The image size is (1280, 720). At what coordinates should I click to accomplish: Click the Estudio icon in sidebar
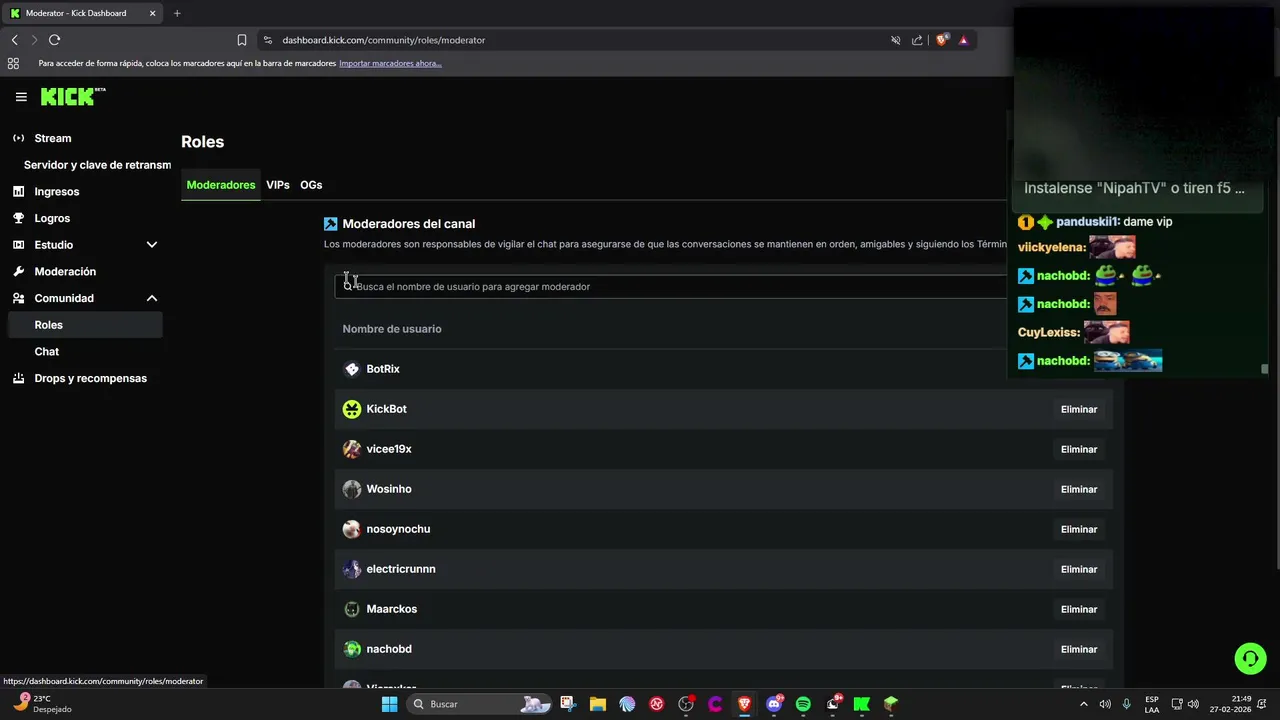tap(18, 244)
